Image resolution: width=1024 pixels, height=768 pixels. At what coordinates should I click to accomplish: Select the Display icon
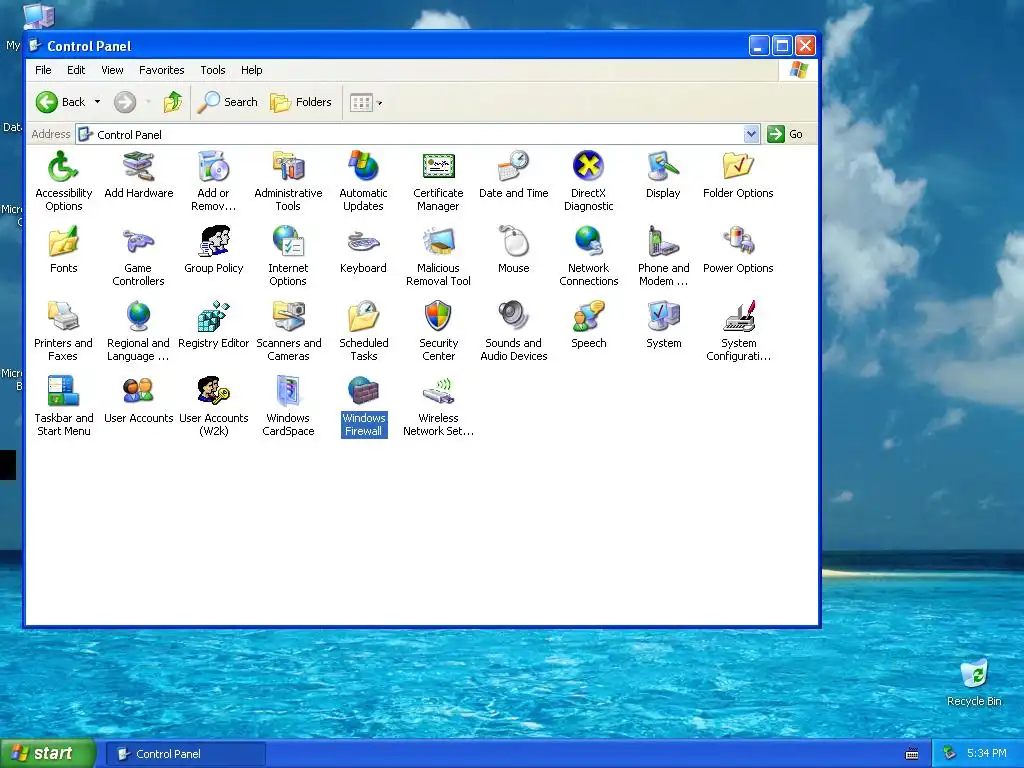coord(664,175)
